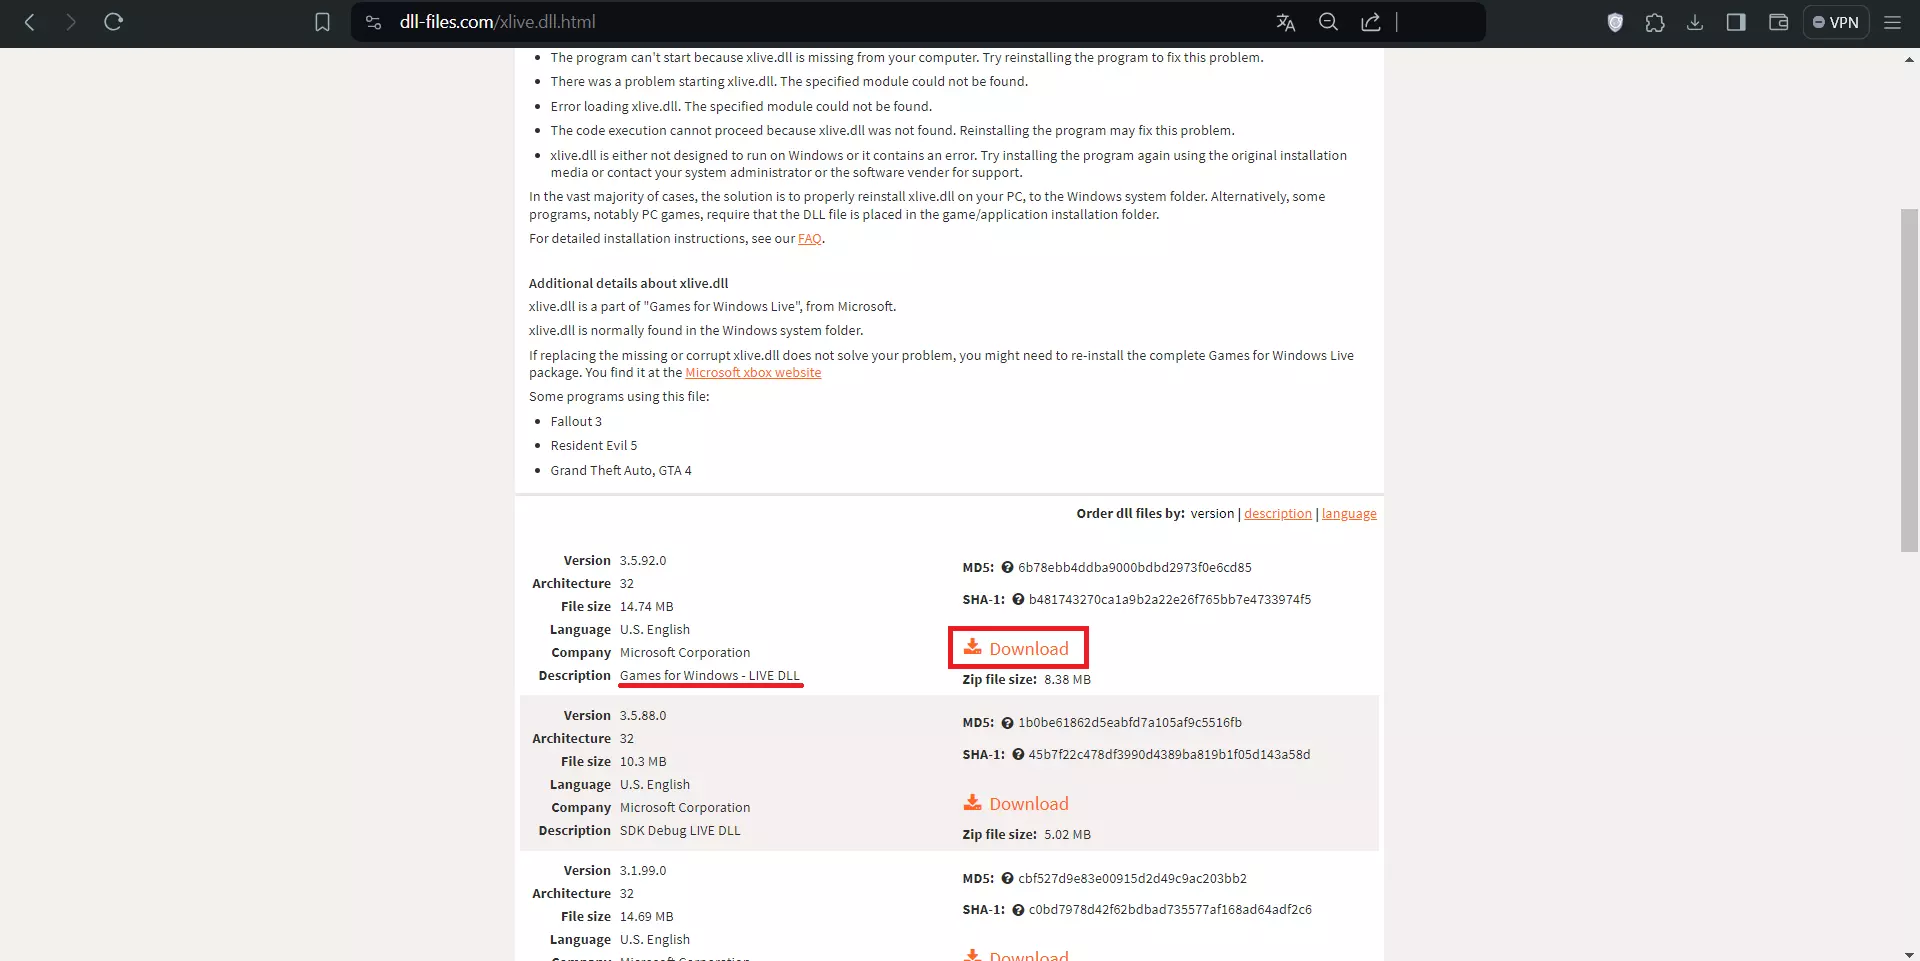Click the file size value 10.3 MB
This screenshot has height=961, width=1920.
[643, 762]
